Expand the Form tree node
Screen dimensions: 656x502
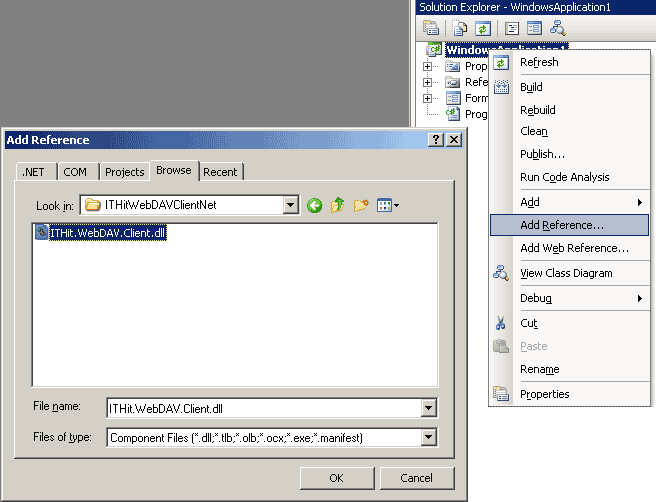pos(427,98)
